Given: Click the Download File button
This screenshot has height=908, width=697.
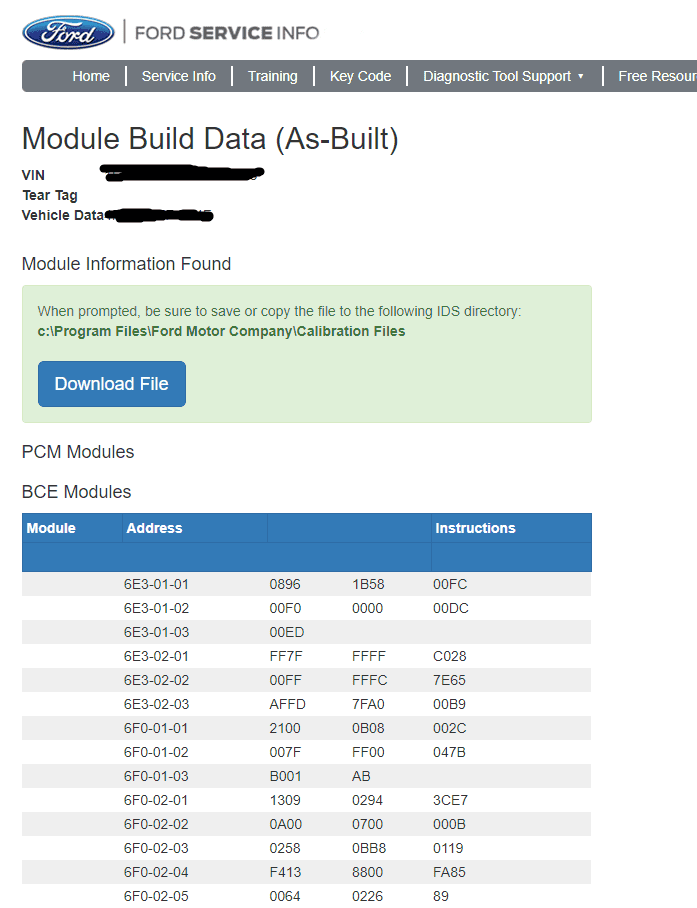Looking at the screenshot, I should (111, 383).
